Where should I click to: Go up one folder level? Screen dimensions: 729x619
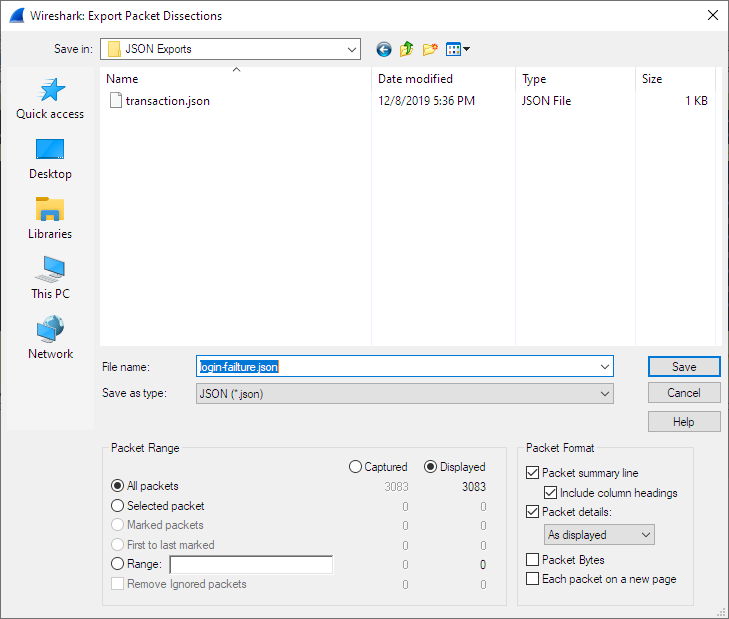pyautogui.click(x=407, y=49)
